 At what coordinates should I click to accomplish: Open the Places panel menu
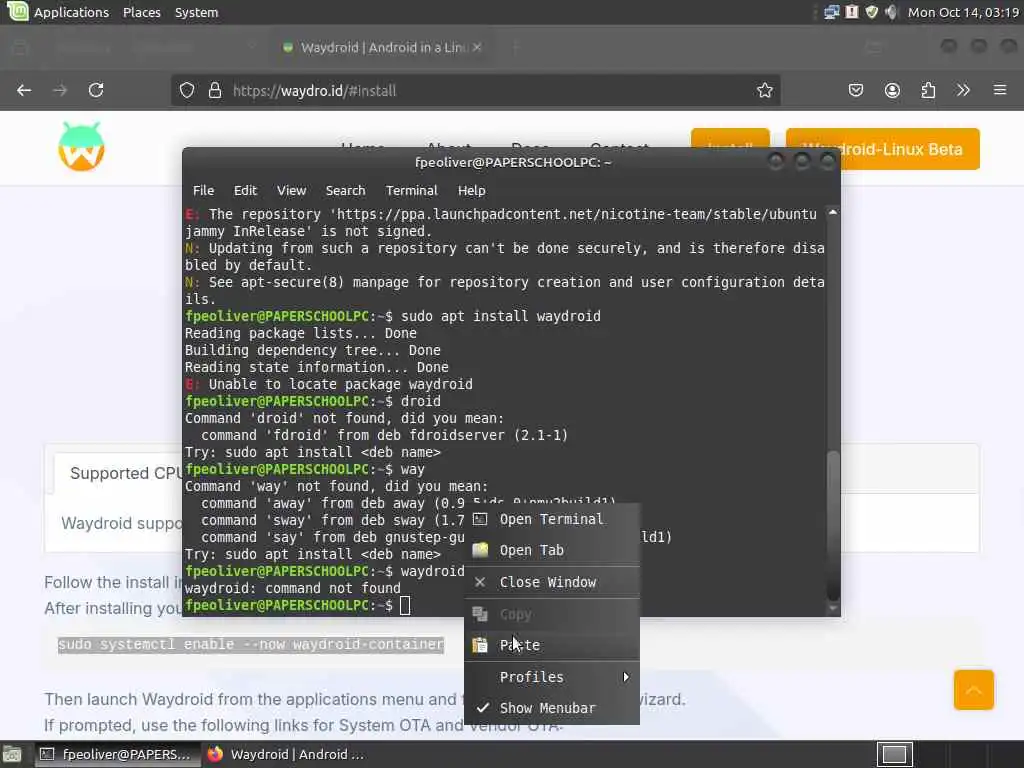(142, 12)
